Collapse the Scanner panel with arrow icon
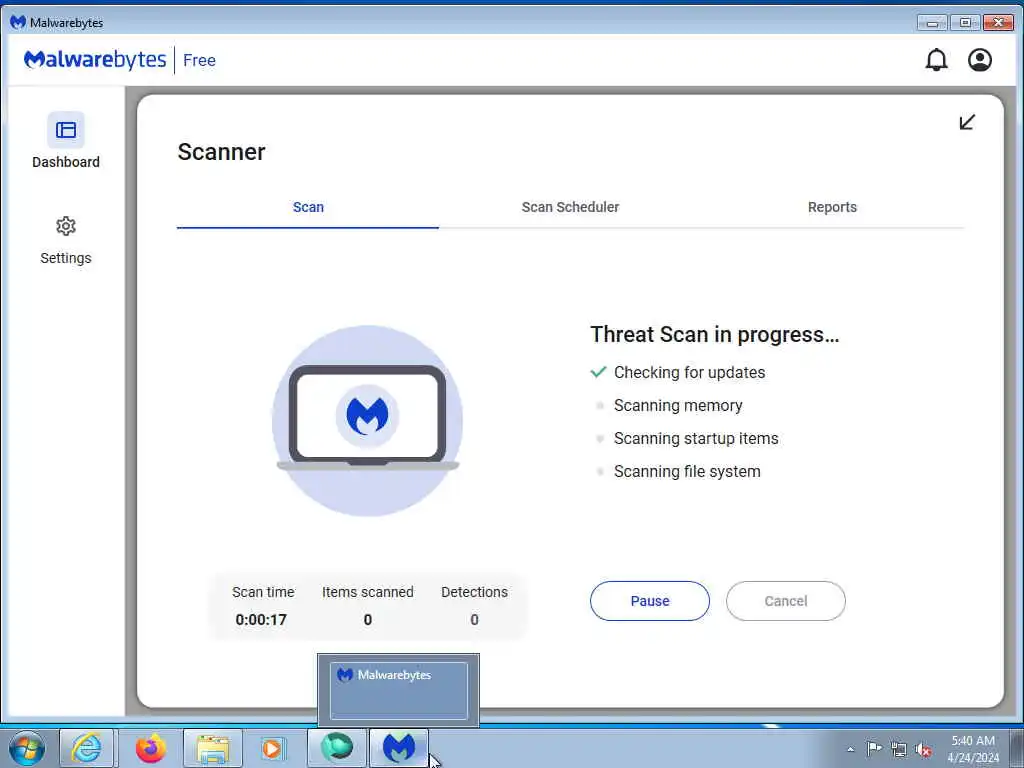This screenshot has height=768, width=1024. pos(967,122)
